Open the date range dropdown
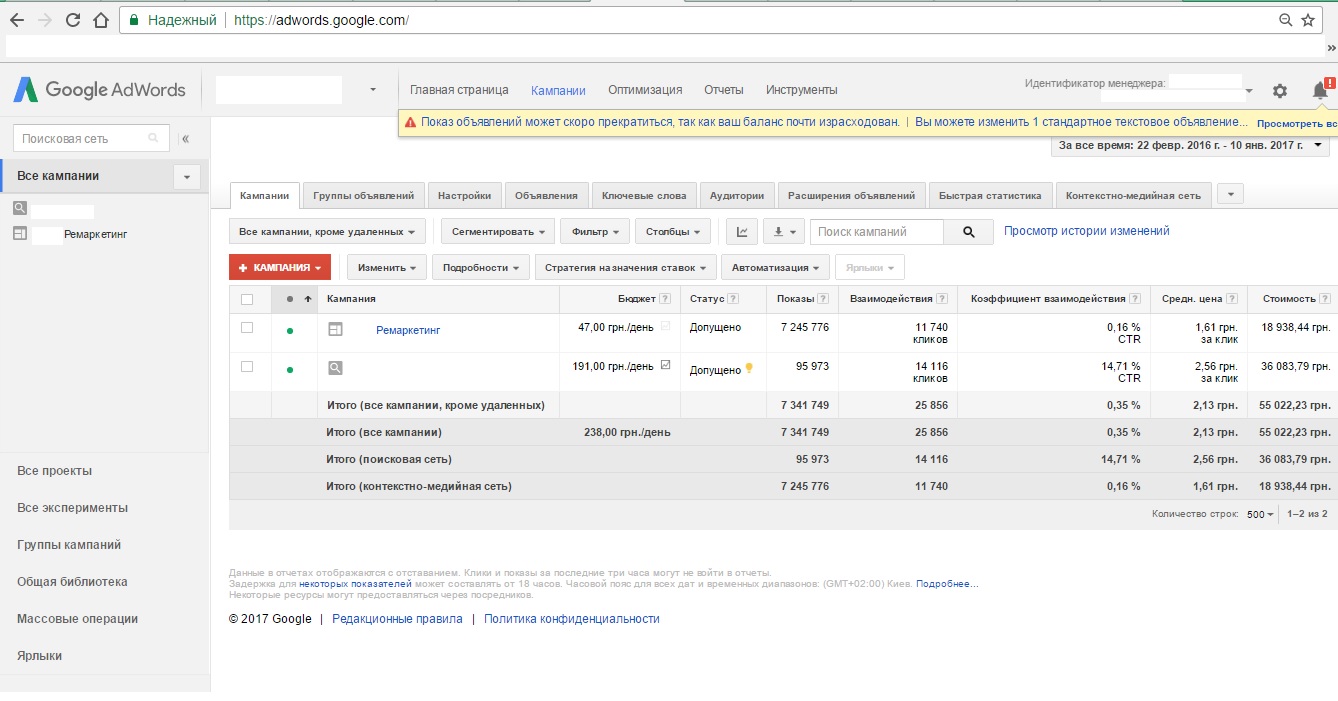 1190,146
